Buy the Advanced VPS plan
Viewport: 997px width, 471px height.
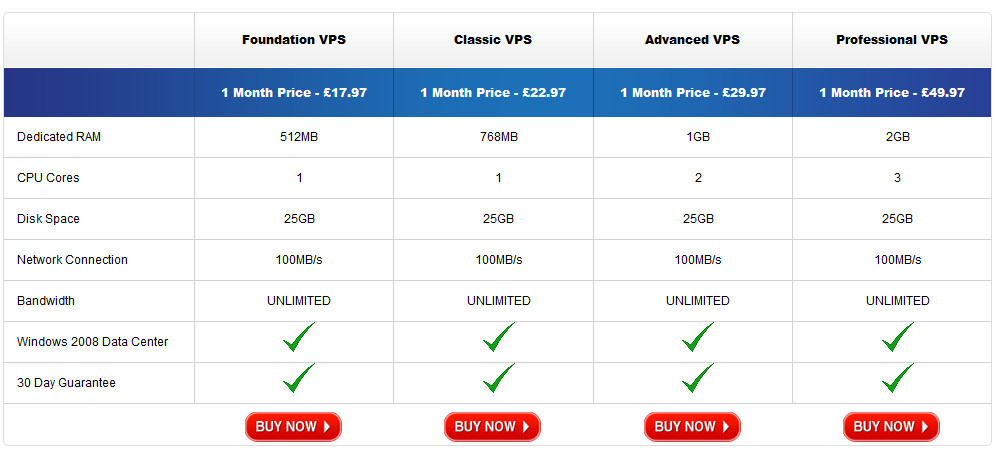[692, 427]
